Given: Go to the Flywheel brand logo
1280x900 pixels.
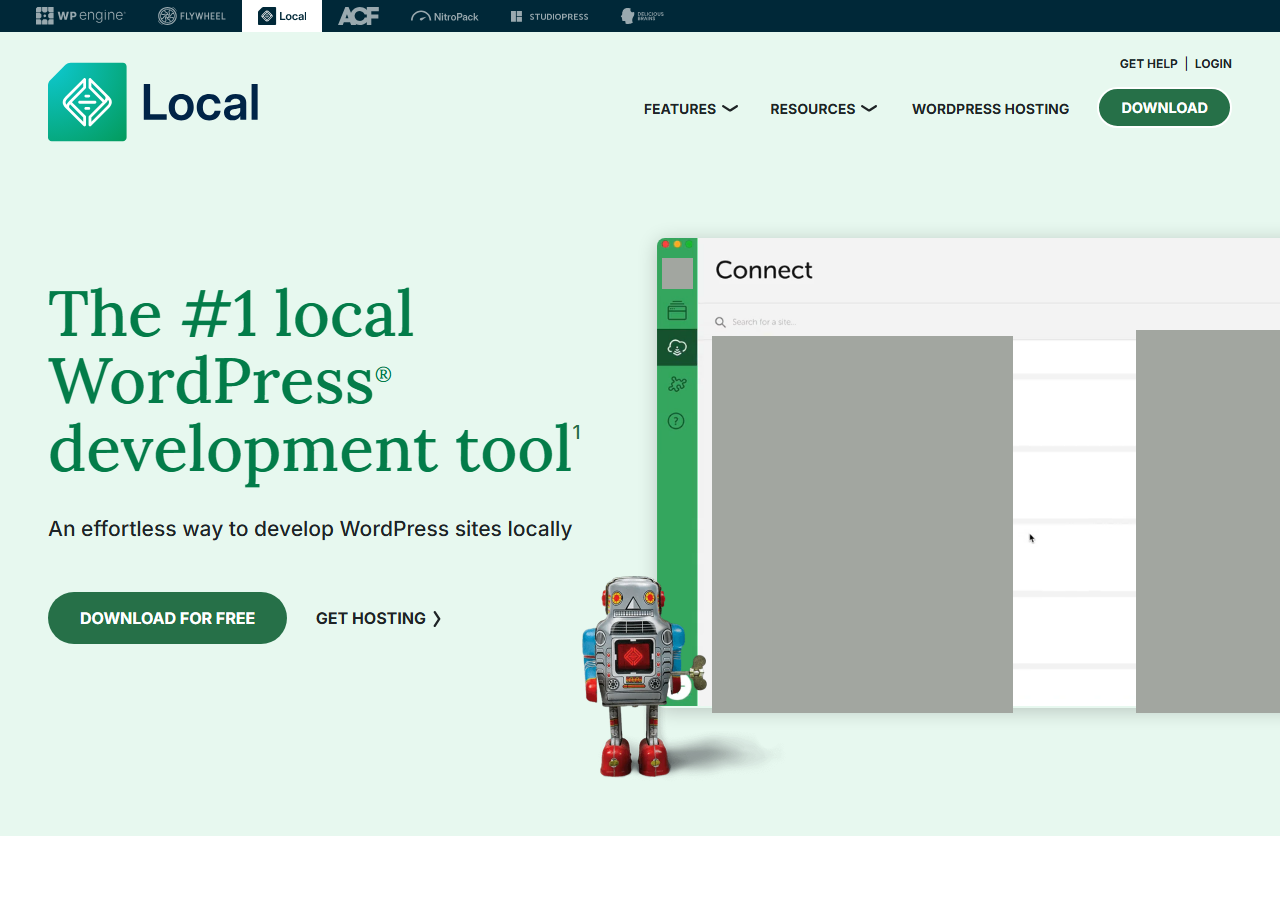Looking at the screenshot, I should 192,16.
